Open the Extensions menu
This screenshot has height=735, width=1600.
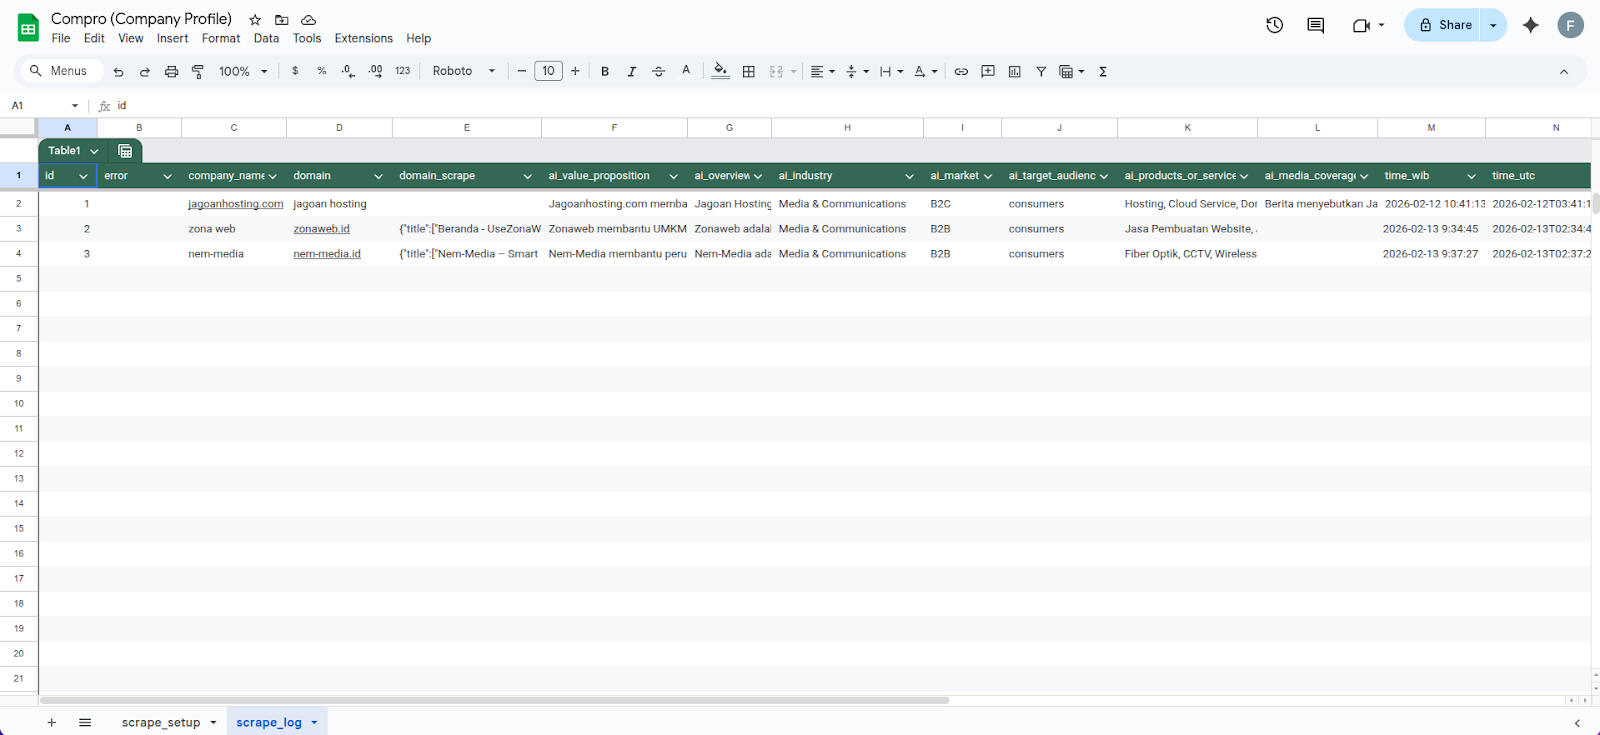pos(363,39)
